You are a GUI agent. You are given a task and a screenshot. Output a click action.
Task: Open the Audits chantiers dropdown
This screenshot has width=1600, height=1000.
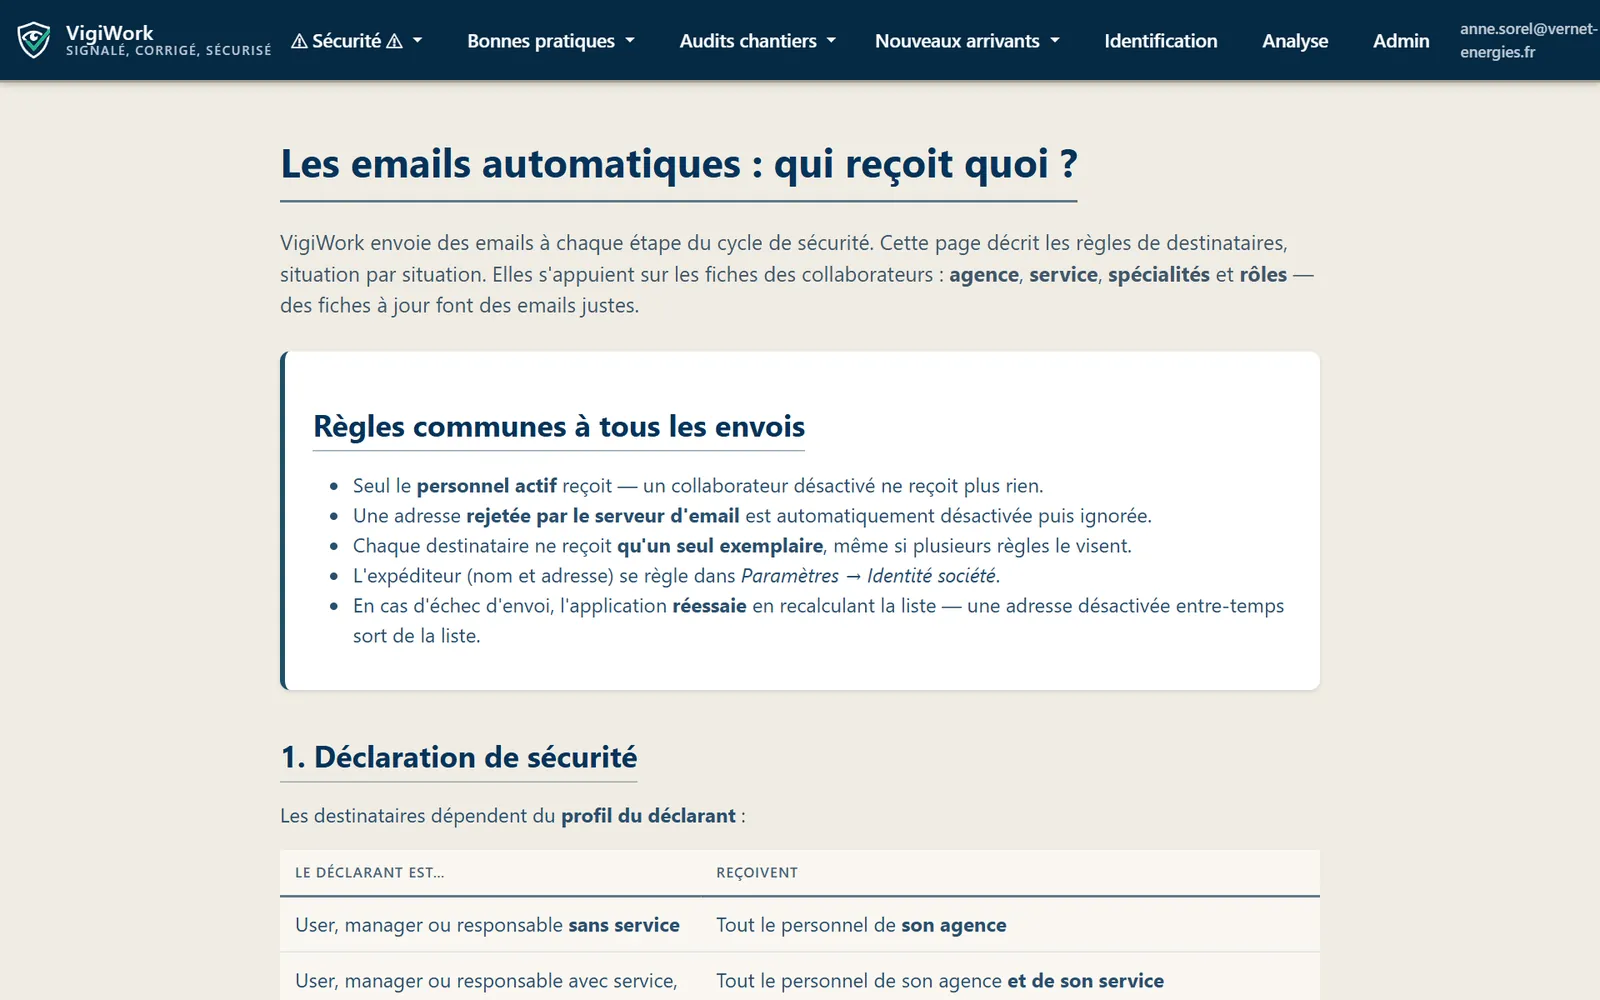point(757,41)
